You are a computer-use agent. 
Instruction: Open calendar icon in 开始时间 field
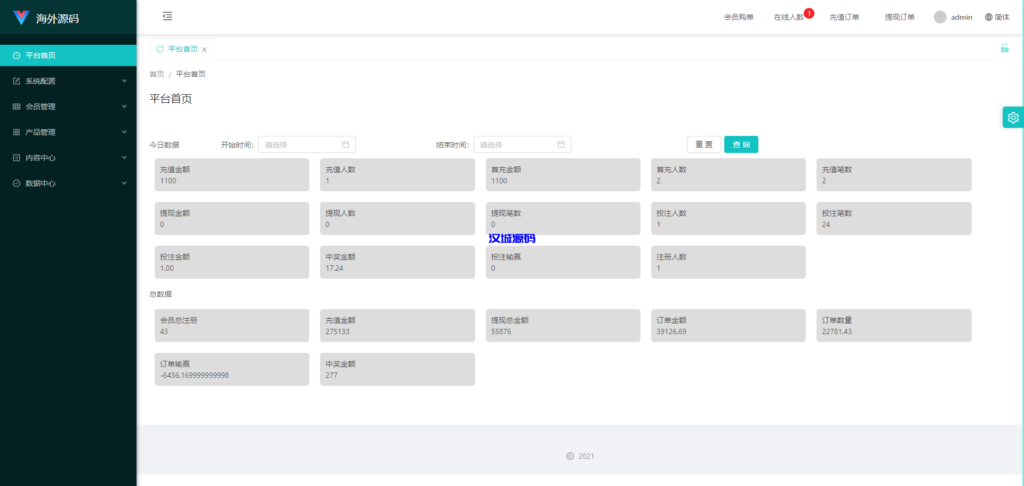pyautogui.click(x=346, y=144)
